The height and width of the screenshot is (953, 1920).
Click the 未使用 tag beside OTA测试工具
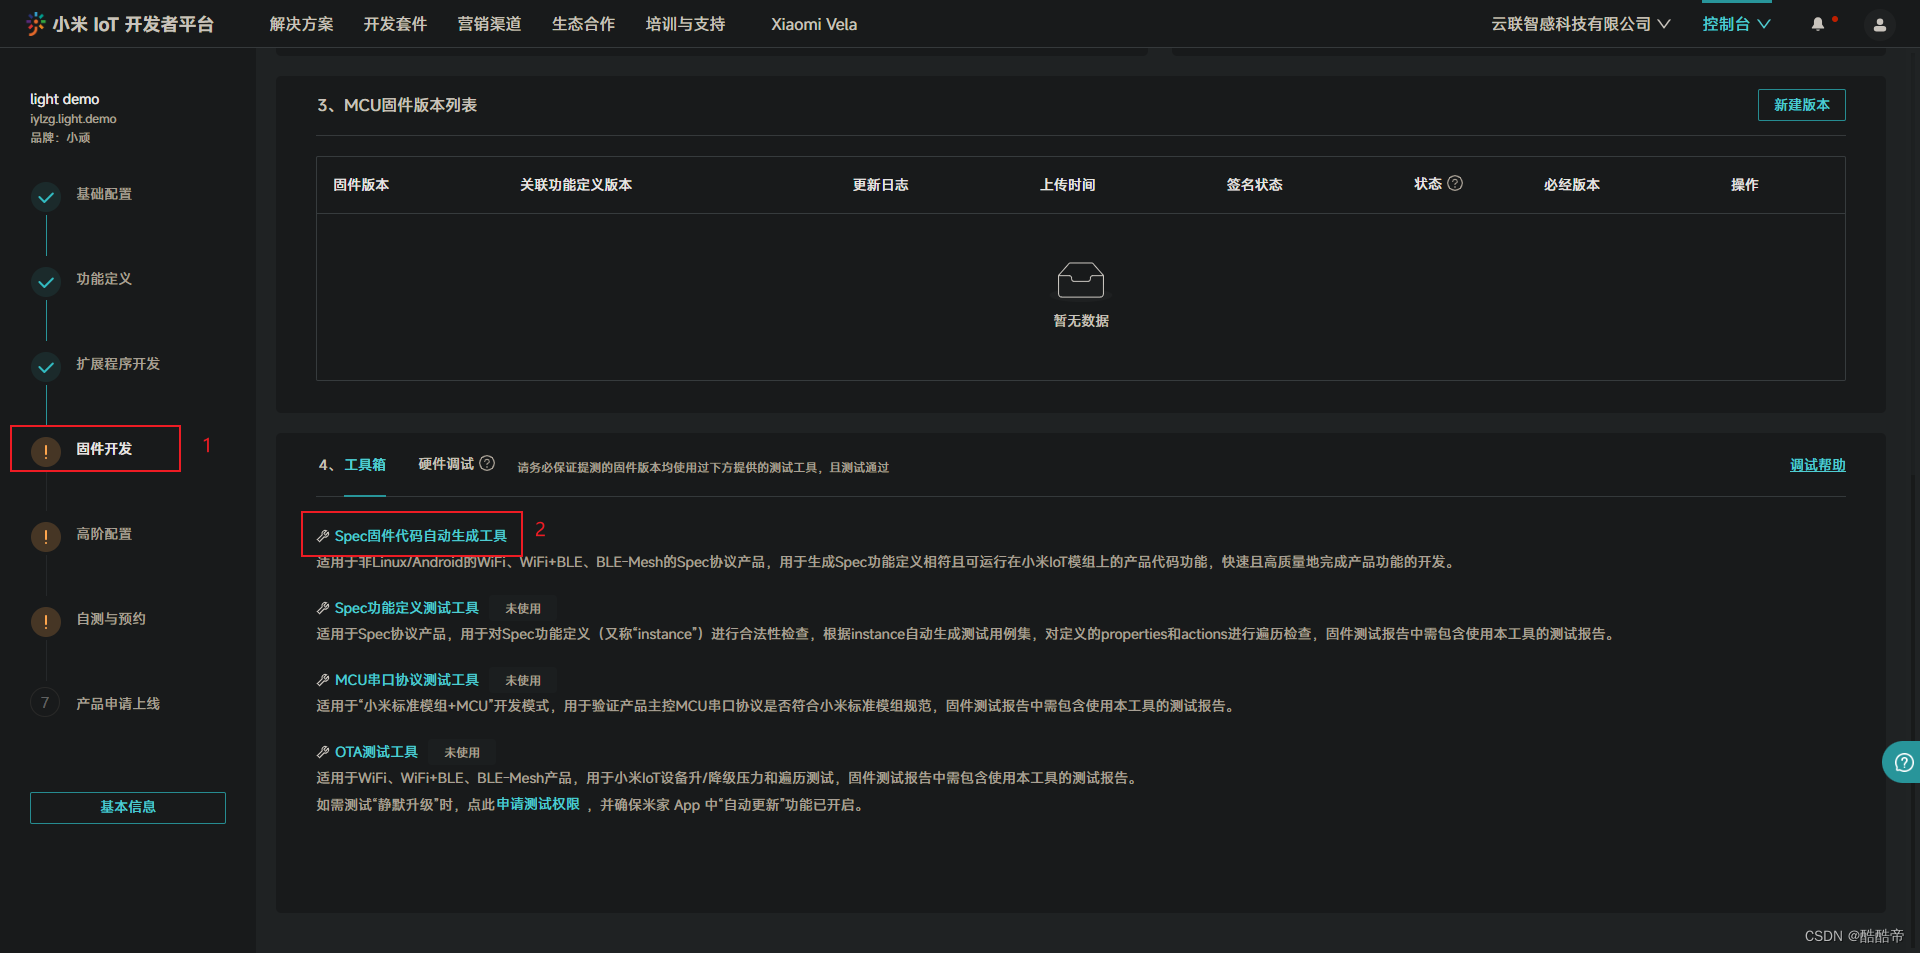(462, 752)
